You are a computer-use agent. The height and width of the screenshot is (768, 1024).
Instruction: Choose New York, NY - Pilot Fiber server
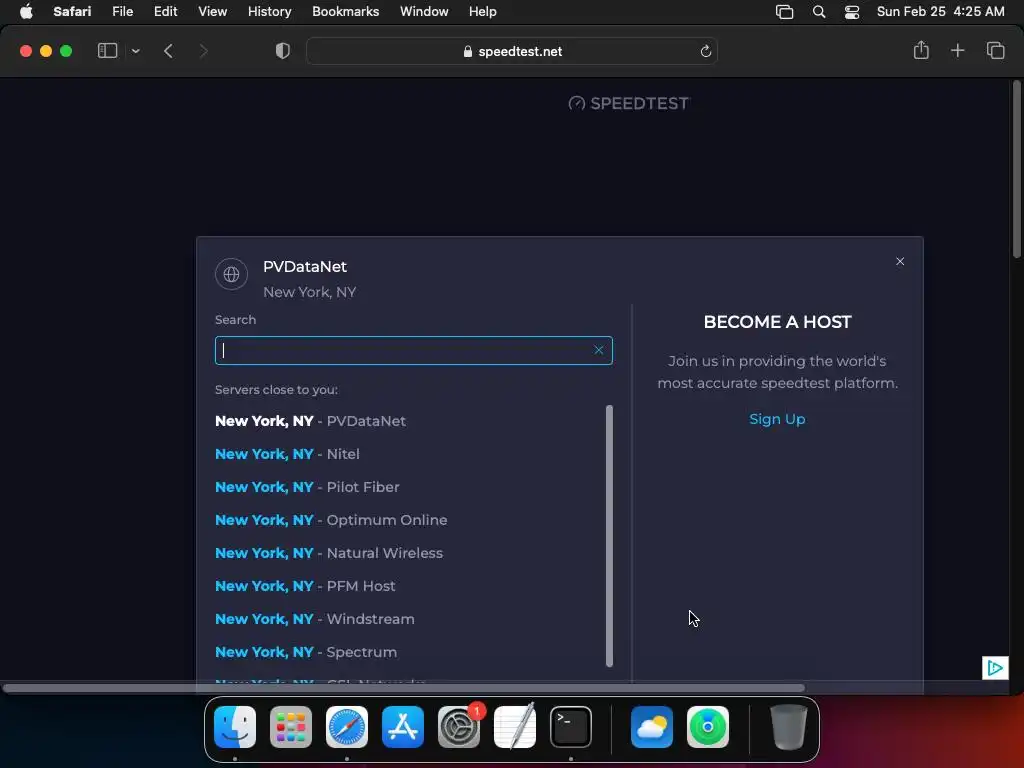307,487
